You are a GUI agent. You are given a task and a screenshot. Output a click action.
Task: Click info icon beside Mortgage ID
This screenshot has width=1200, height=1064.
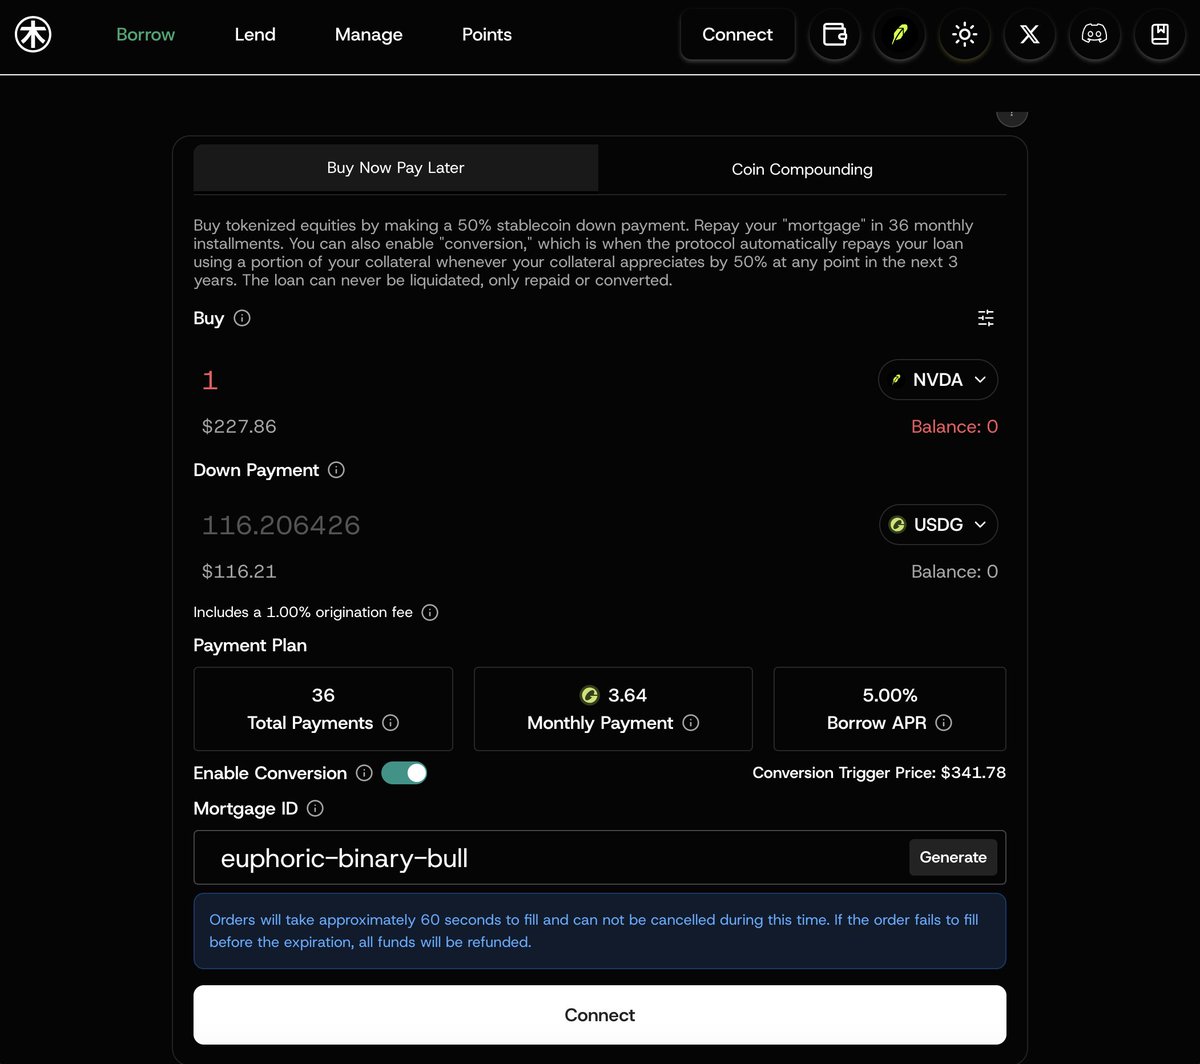point(315,808)
